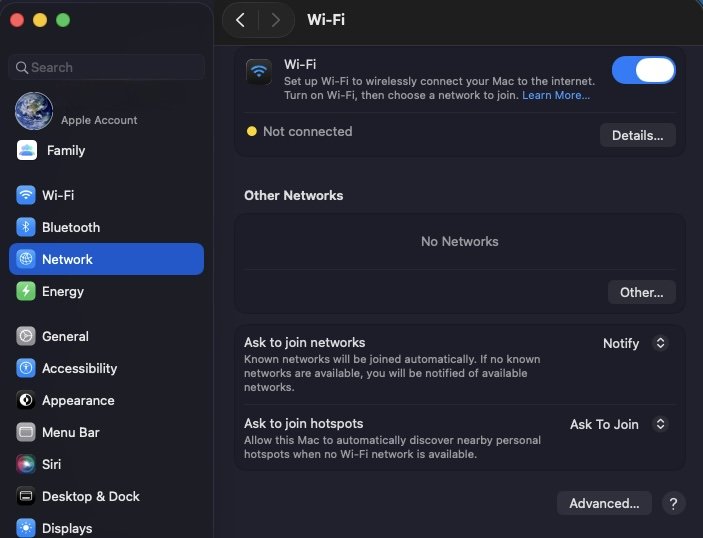Image resolution: width=703 pixels, height=538 pixels.
Task: Open Menu Bar settings in sidebar
Action: pyautogui.click(x=106, y=432)
